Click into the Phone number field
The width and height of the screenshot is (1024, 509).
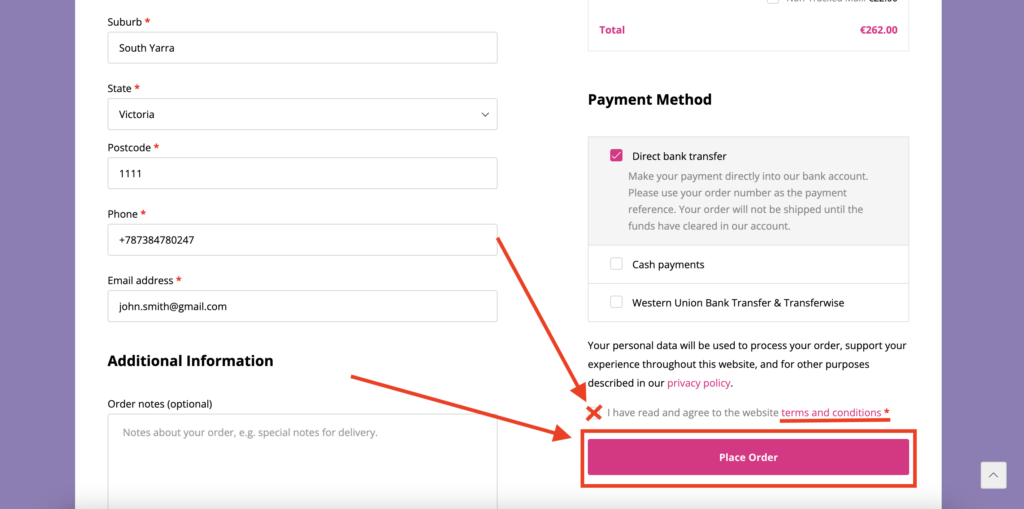pos(302,240)
